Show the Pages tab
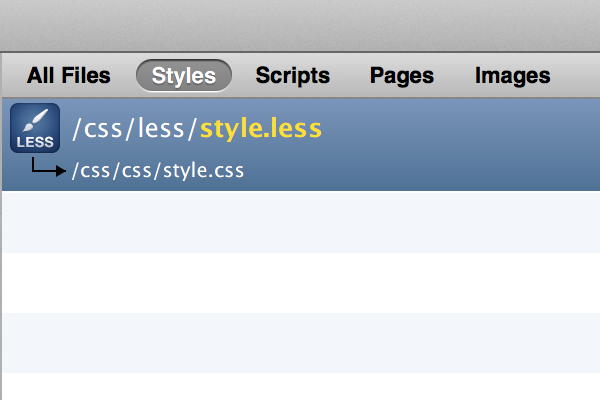Viewport: 600px width, 400px height. [402, 76]
